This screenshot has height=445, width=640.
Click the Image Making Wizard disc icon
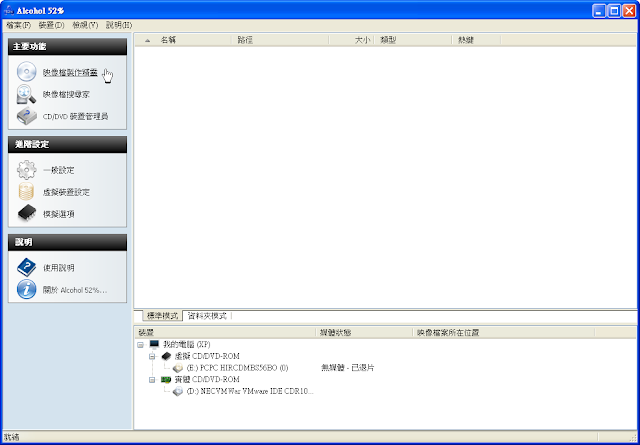tap(27, 72)
